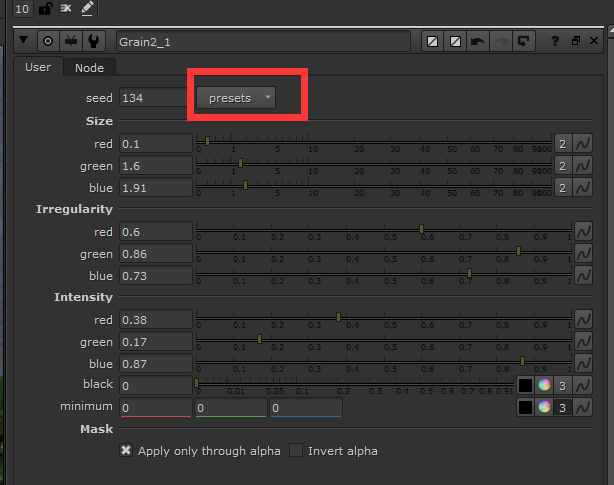Image resolution: width=614 pixels, height=485 pixels.
Task: Click the Intensity red slider handle
Action: [338, 317]
